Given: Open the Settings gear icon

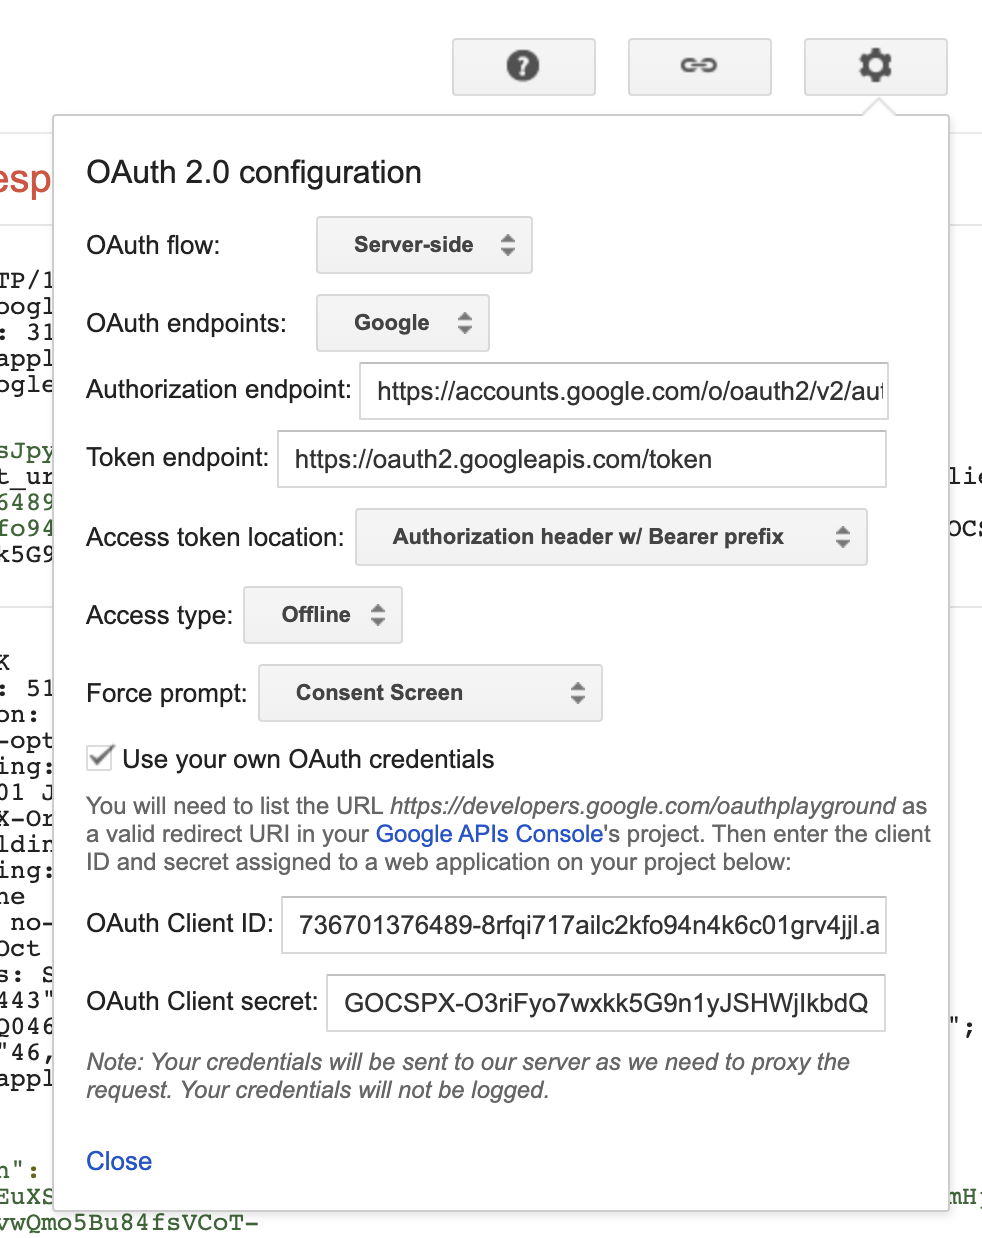Looking at the screenshot, I should click(875, 66).
